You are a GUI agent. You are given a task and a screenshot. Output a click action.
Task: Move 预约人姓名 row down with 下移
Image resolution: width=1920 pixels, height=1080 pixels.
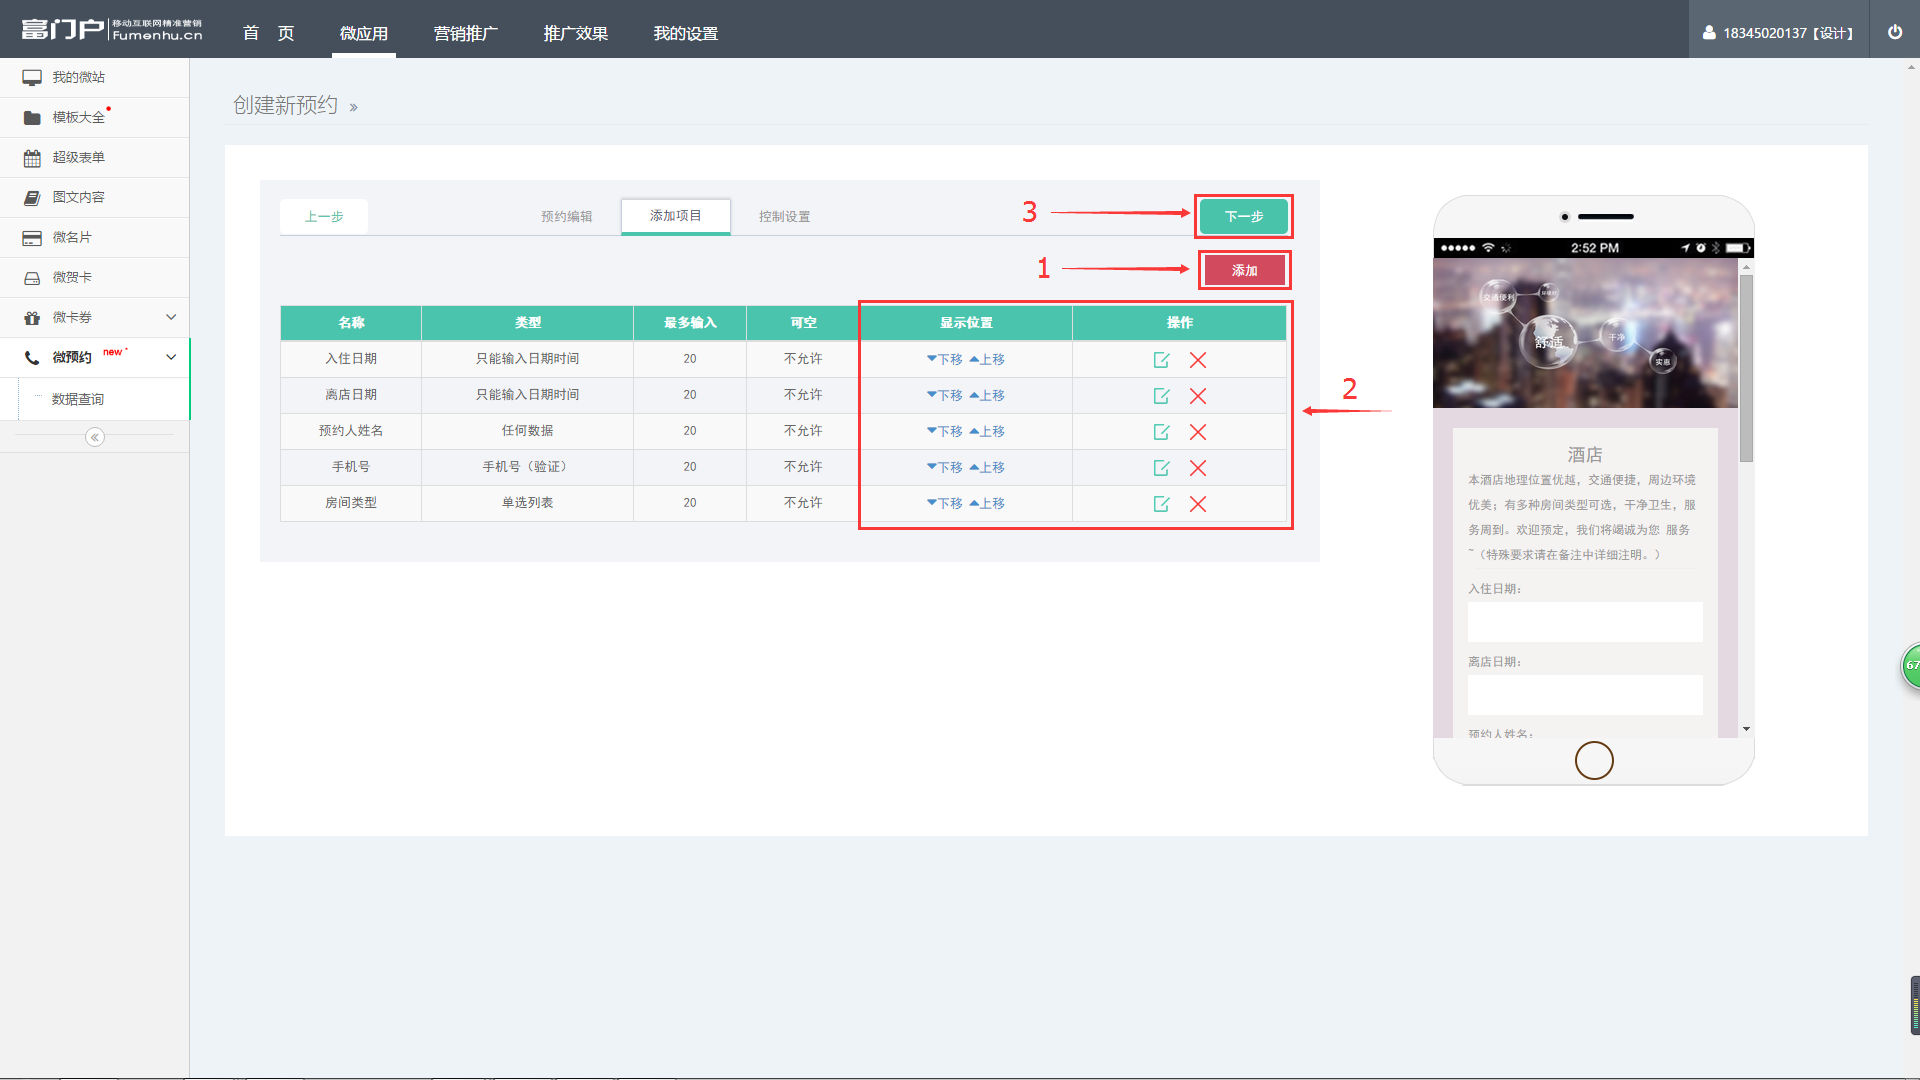(944, 431)
